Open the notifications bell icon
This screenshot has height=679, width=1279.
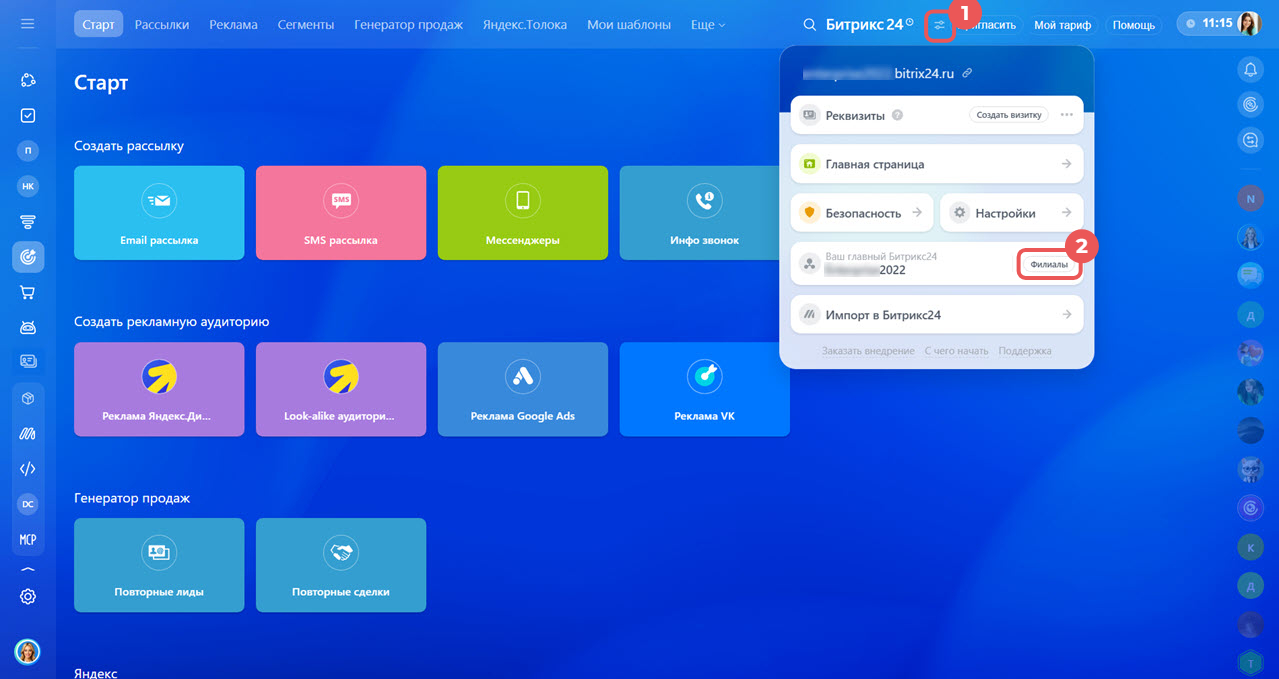point(1250,69)
